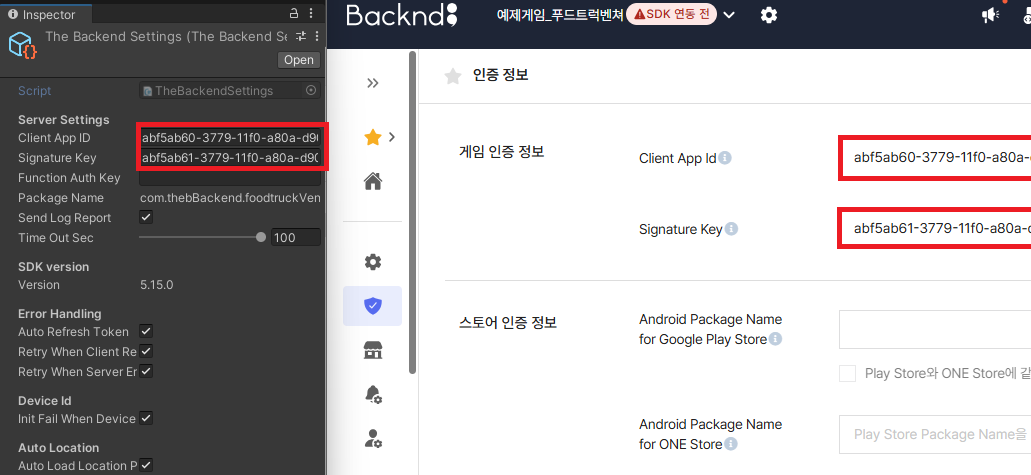
Task: Toggle Init Fail When Device checkbox
Action: 146,418
